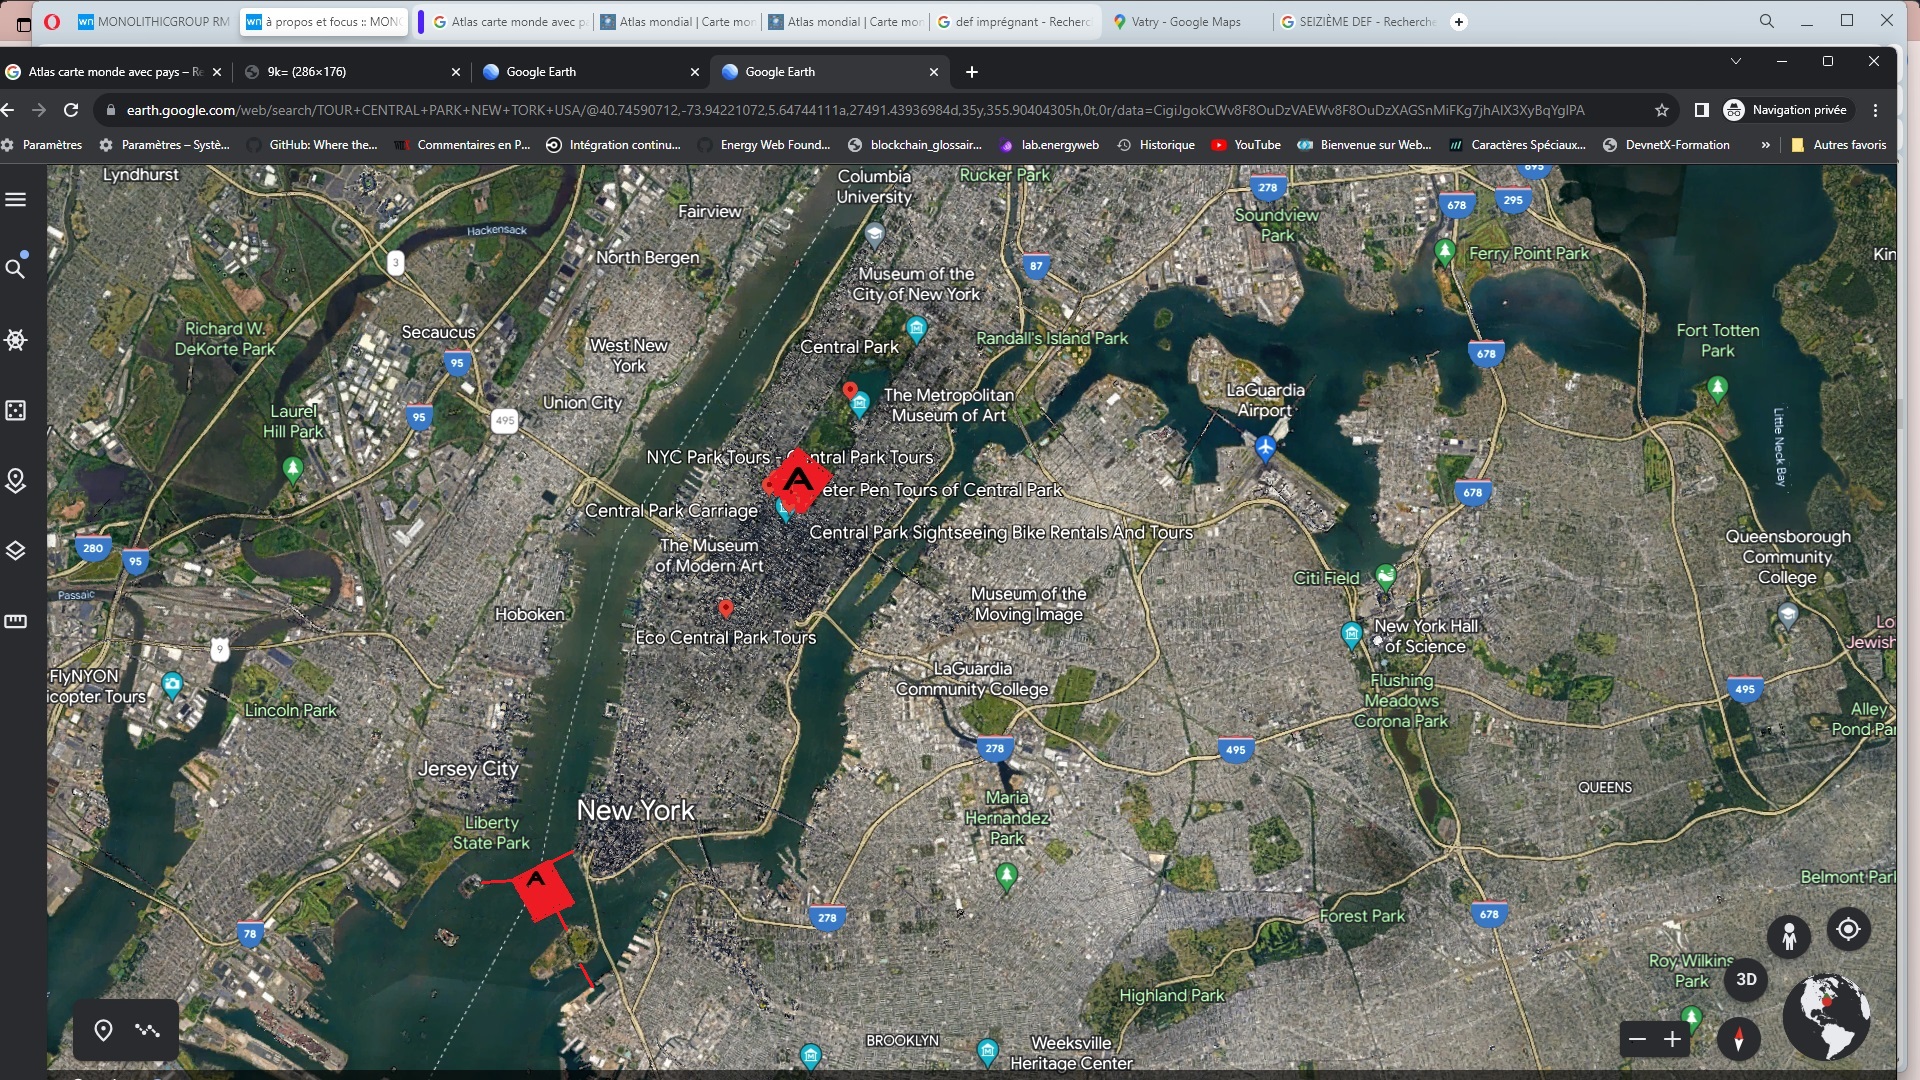Image resolution: width=1920 pixels, height=1080 pixels.
Task: Click the I'm Feeling Lucky dice icon
Action: pos(16,410)
